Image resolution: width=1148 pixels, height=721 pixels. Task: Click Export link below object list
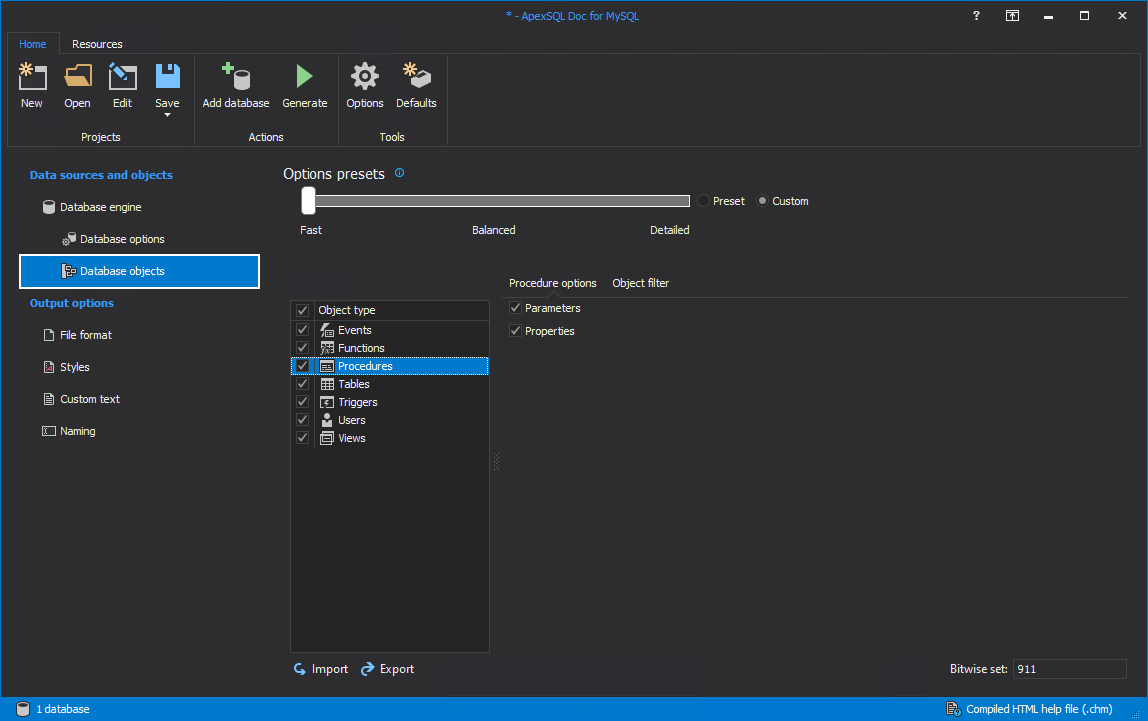tap(387, 669)
